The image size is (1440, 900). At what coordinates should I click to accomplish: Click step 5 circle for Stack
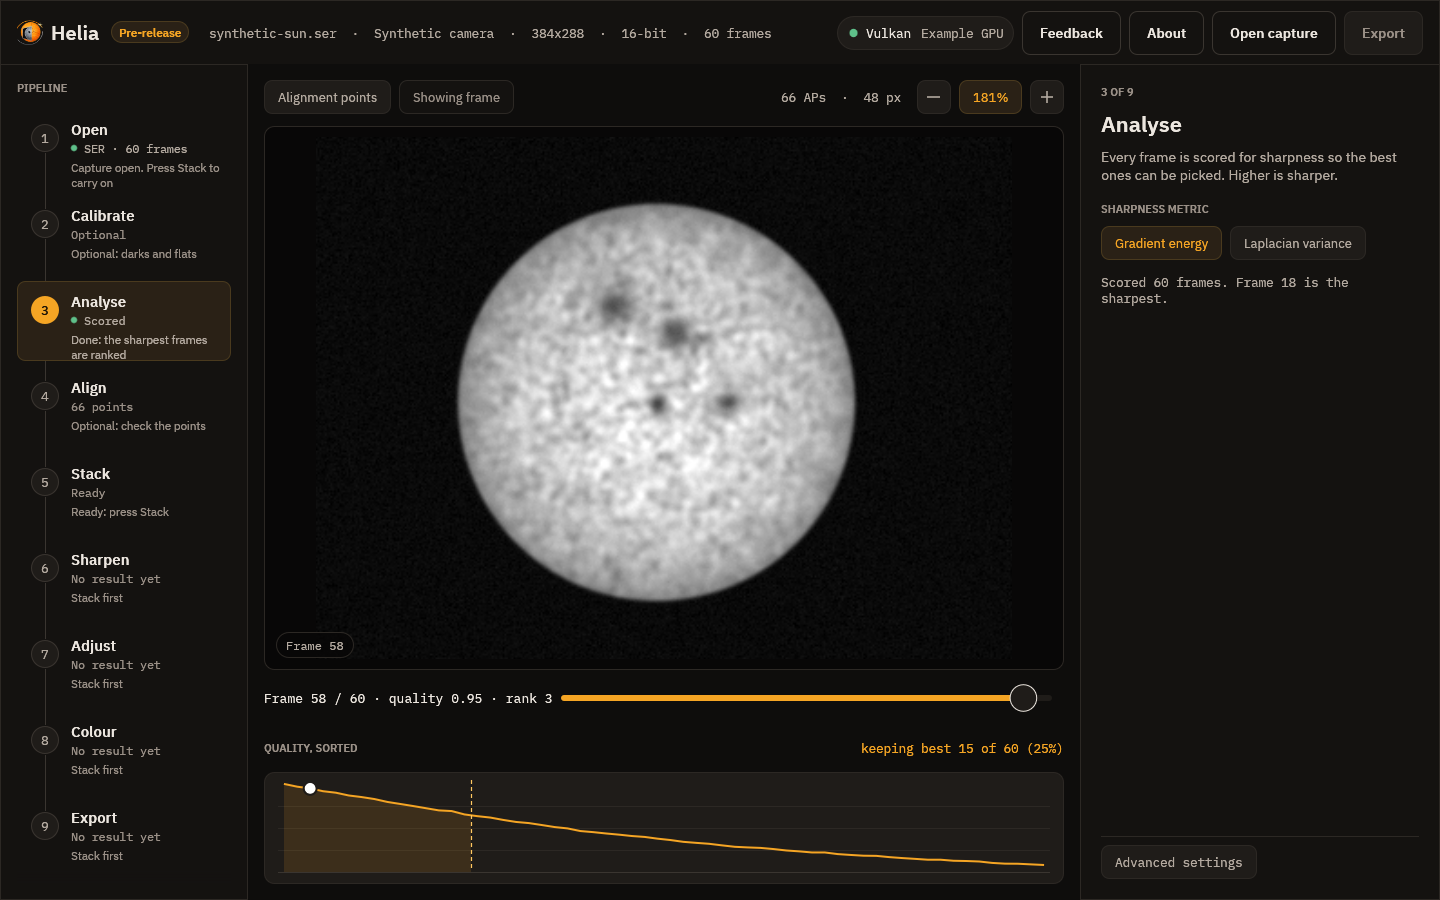(x=45, y=482)
